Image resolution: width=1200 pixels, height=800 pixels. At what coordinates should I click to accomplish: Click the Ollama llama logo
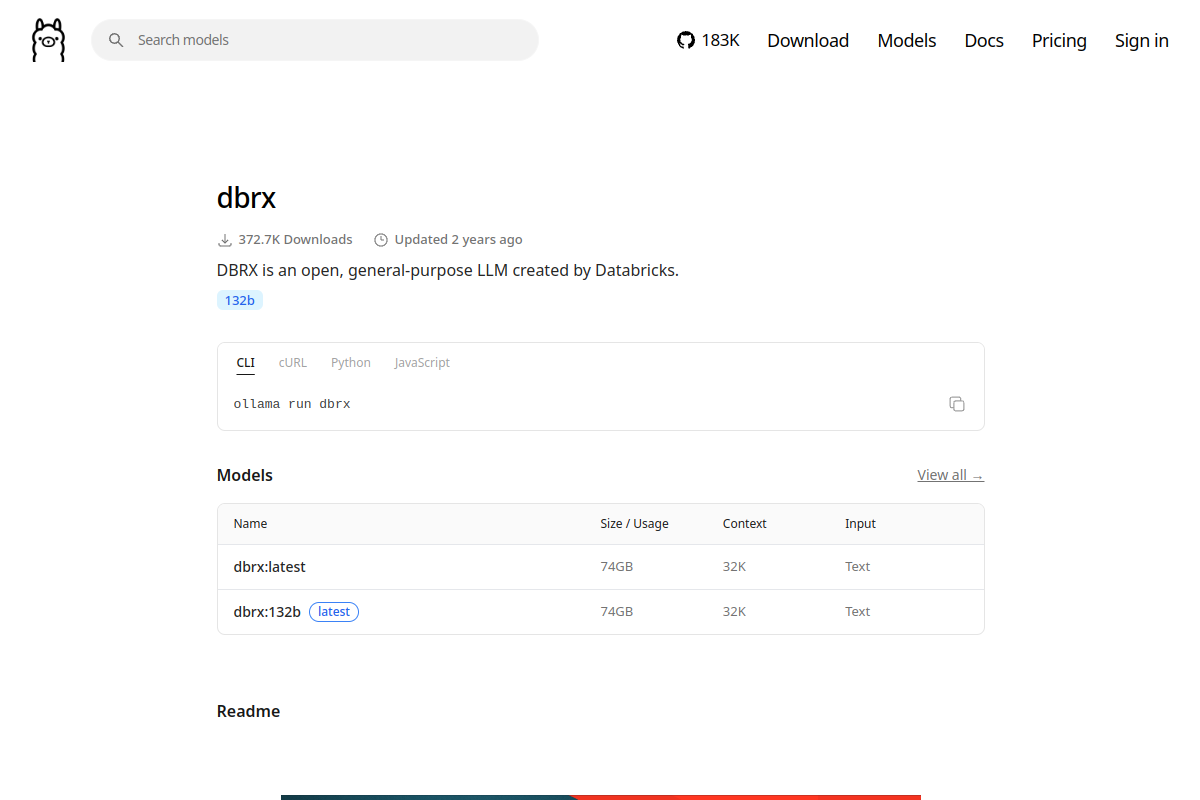[x=48, y=40]
